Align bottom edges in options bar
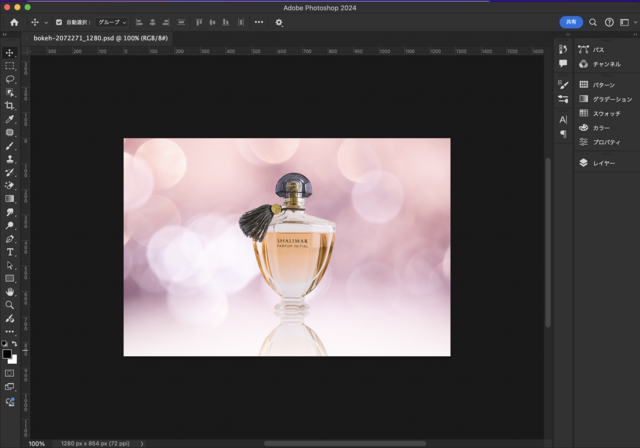Viewport: 640px width, 448px height. click(226, 22)
